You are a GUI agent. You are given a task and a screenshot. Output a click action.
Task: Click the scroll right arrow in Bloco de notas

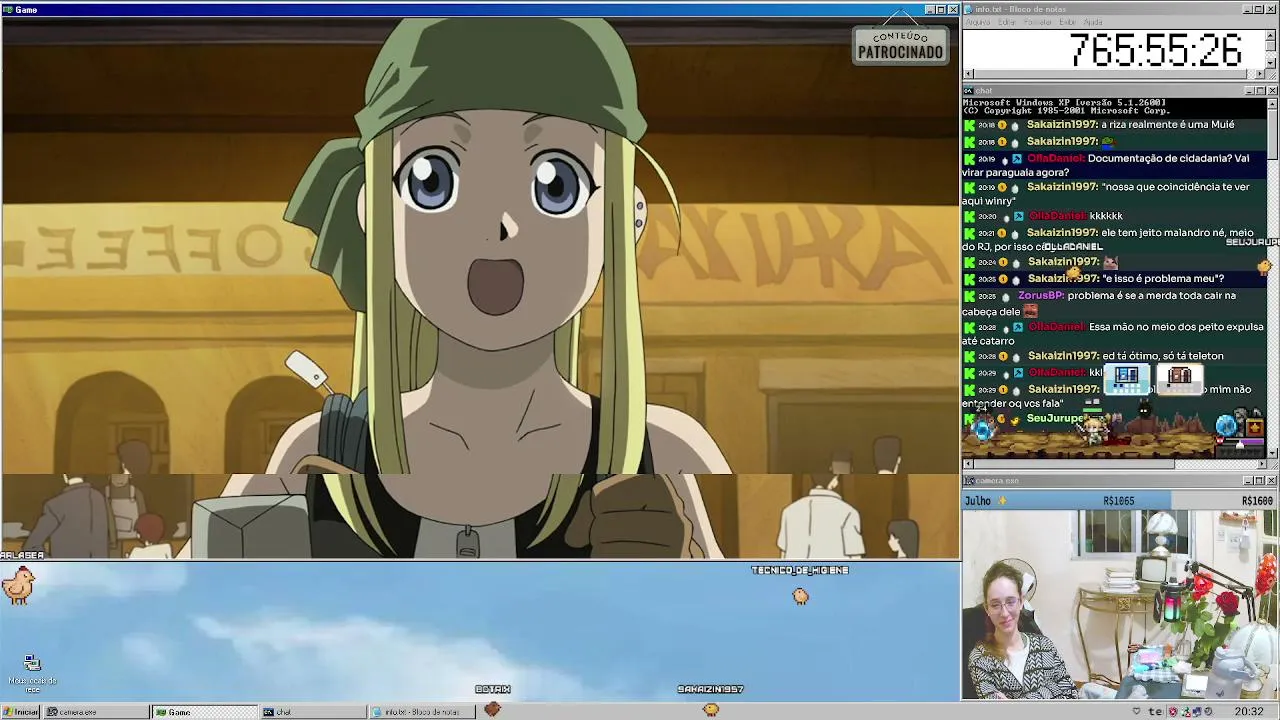pos(1262,74)
